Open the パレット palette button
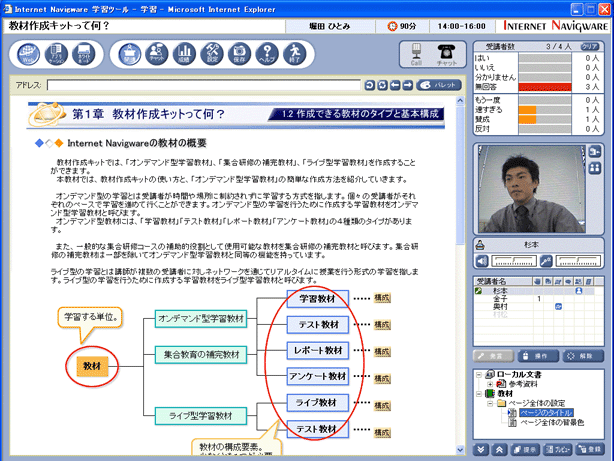The height and width of the screenshot is (461, 614). [x=439, y=85]
